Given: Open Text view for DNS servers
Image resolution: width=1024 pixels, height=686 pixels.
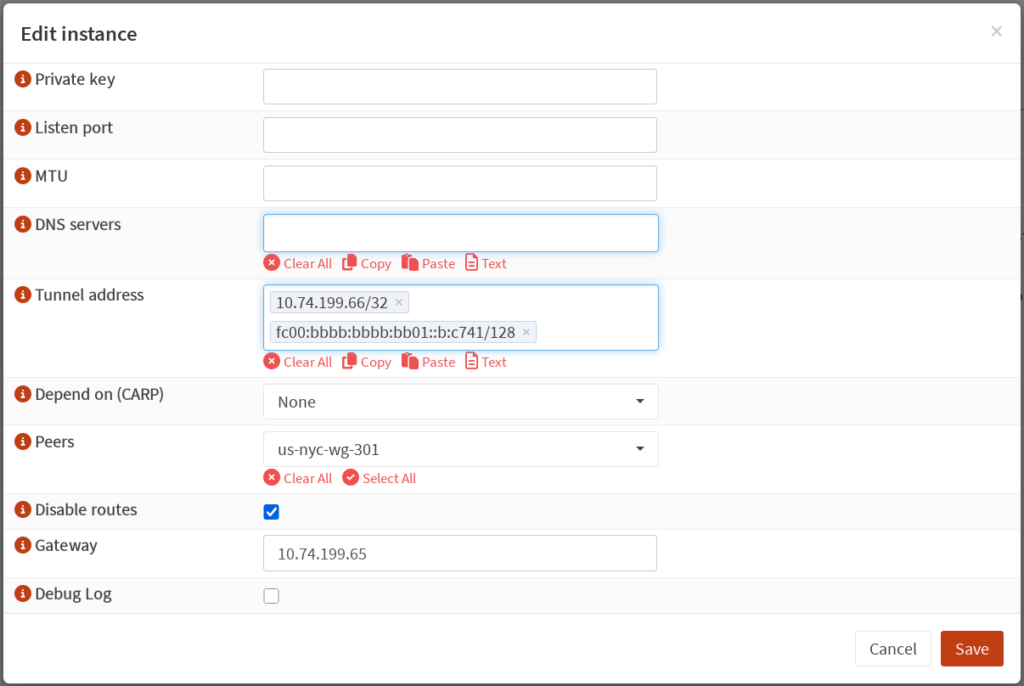Looking at the screenshot, I should (x=486, y=264).
